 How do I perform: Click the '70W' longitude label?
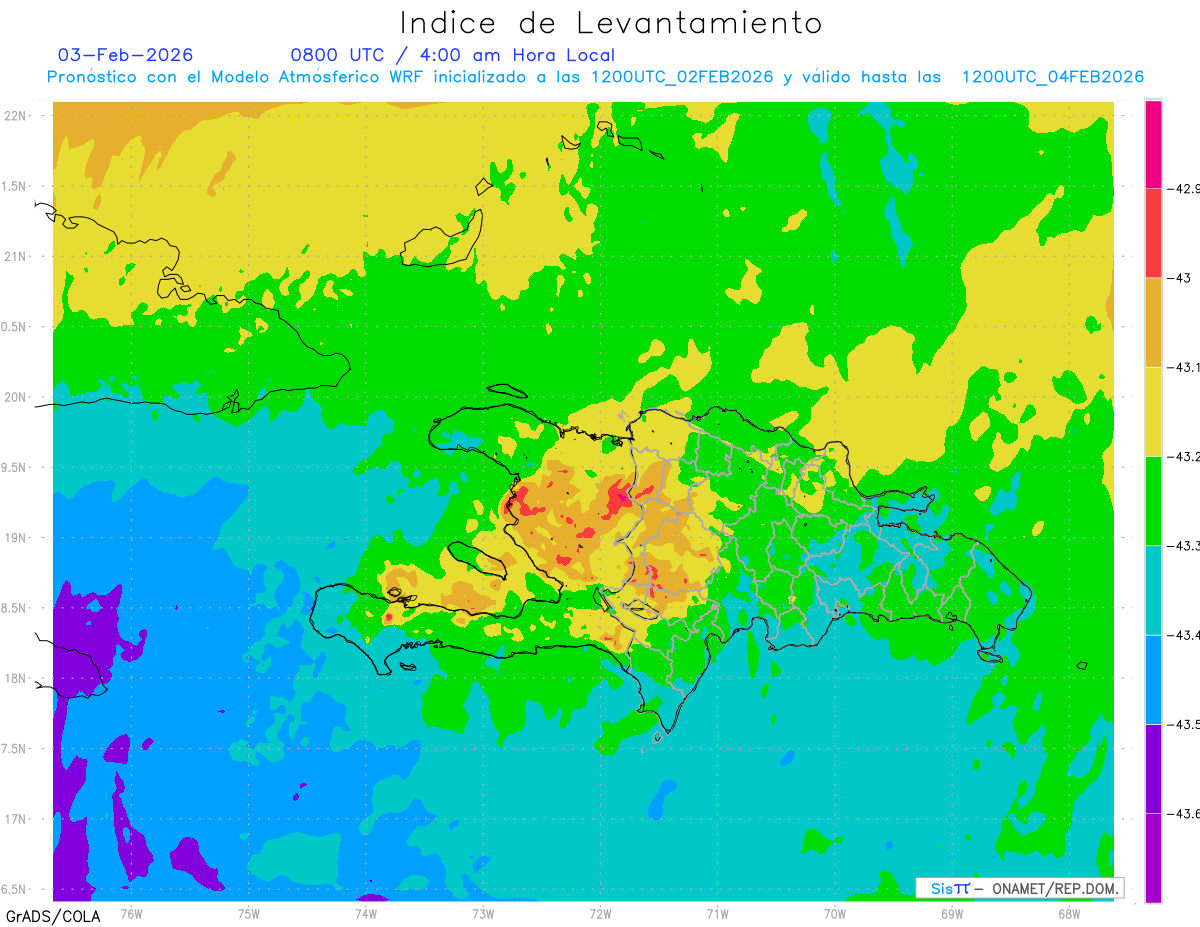point(835,914)
